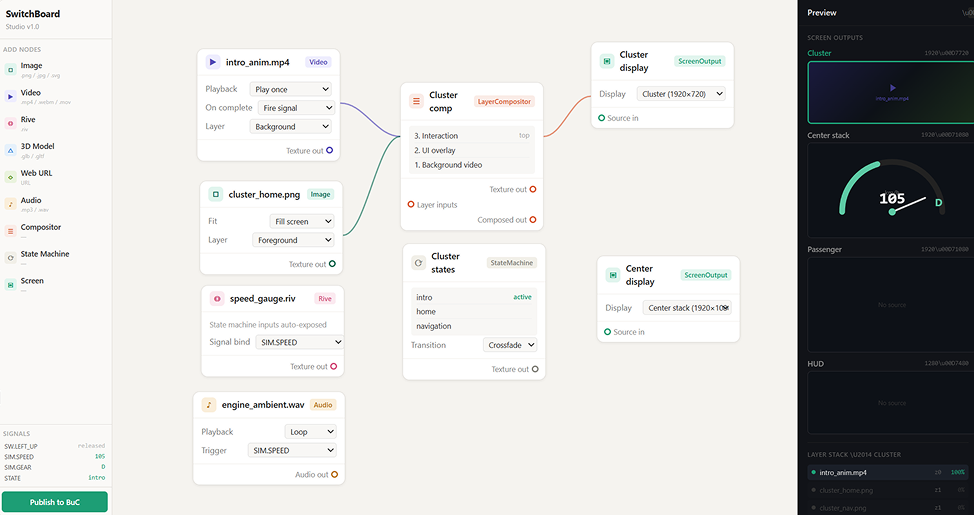
Task: Select the 2. UI overlay layer row
Action: tap(472, 150)
